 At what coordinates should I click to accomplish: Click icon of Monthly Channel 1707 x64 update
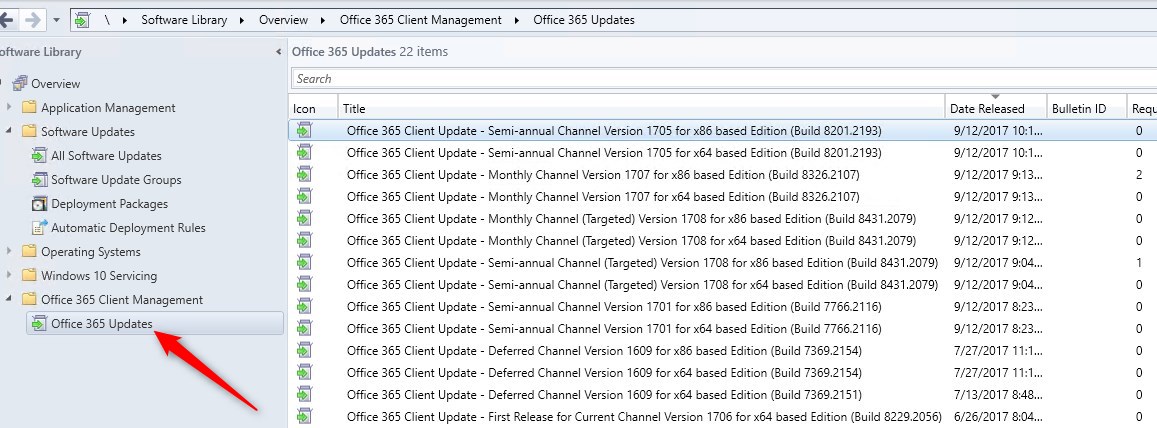(304, 196)
